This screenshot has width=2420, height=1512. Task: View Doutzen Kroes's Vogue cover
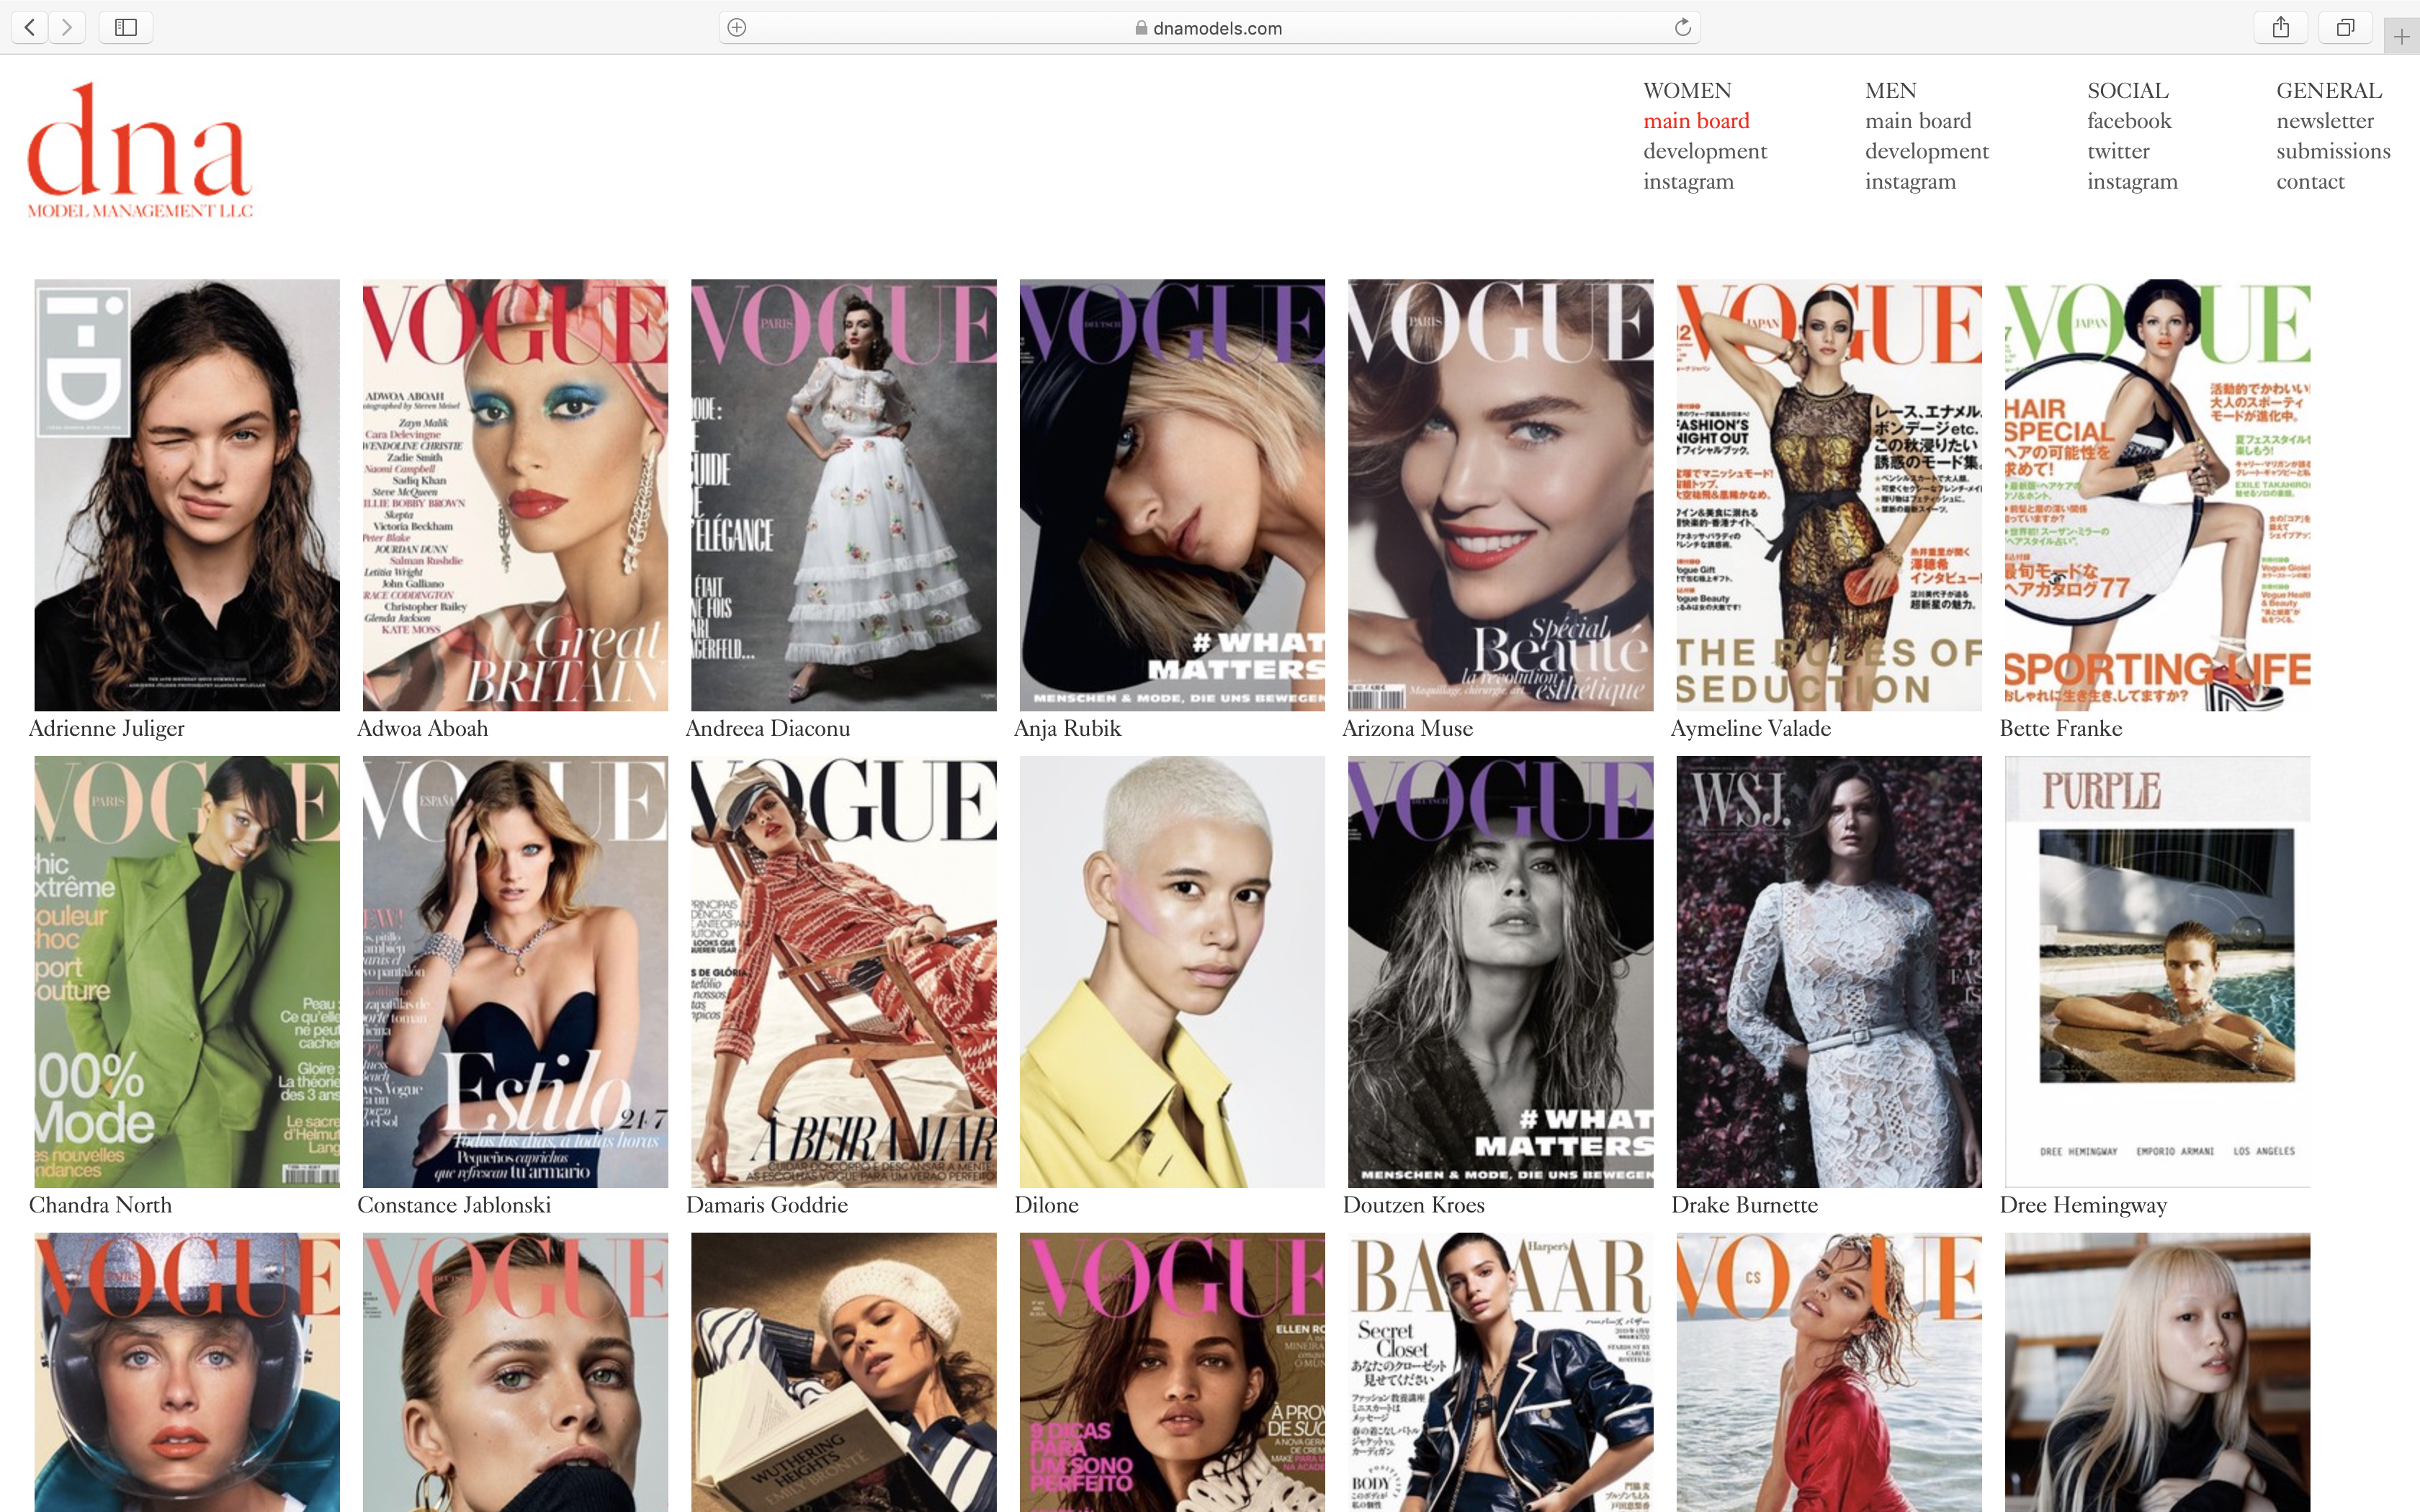[1500, 970]
